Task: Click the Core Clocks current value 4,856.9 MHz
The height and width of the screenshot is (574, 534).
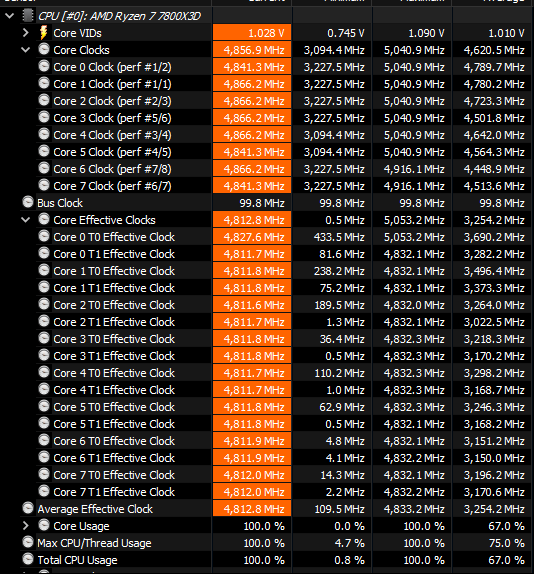Action: pos(254,50)
